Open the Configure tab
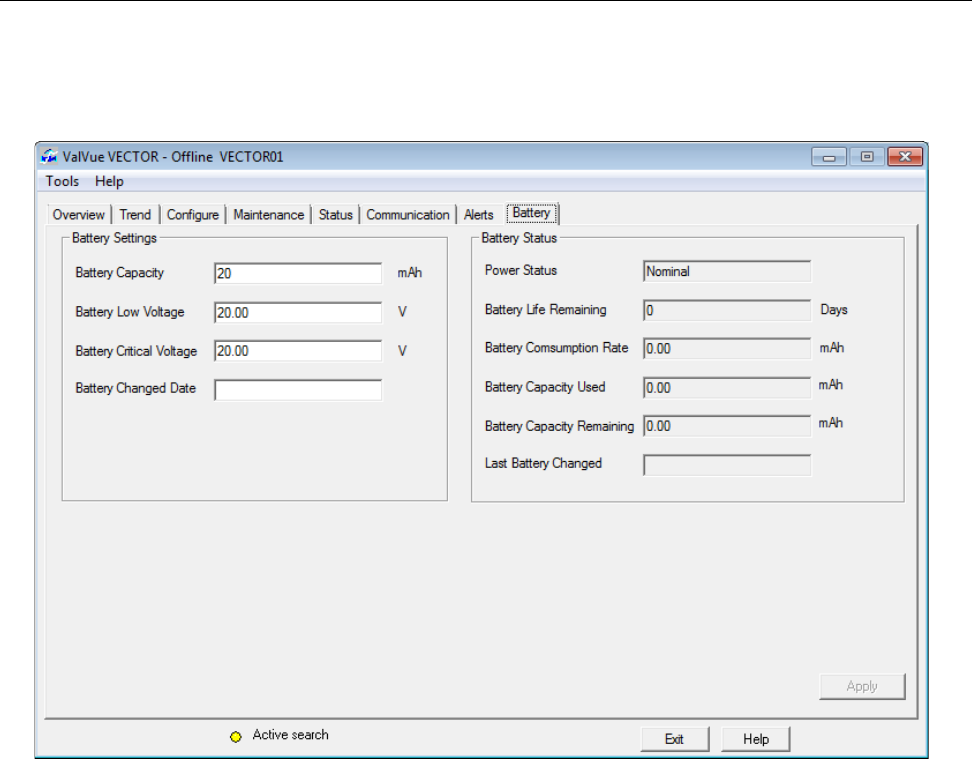 point(192,215)
